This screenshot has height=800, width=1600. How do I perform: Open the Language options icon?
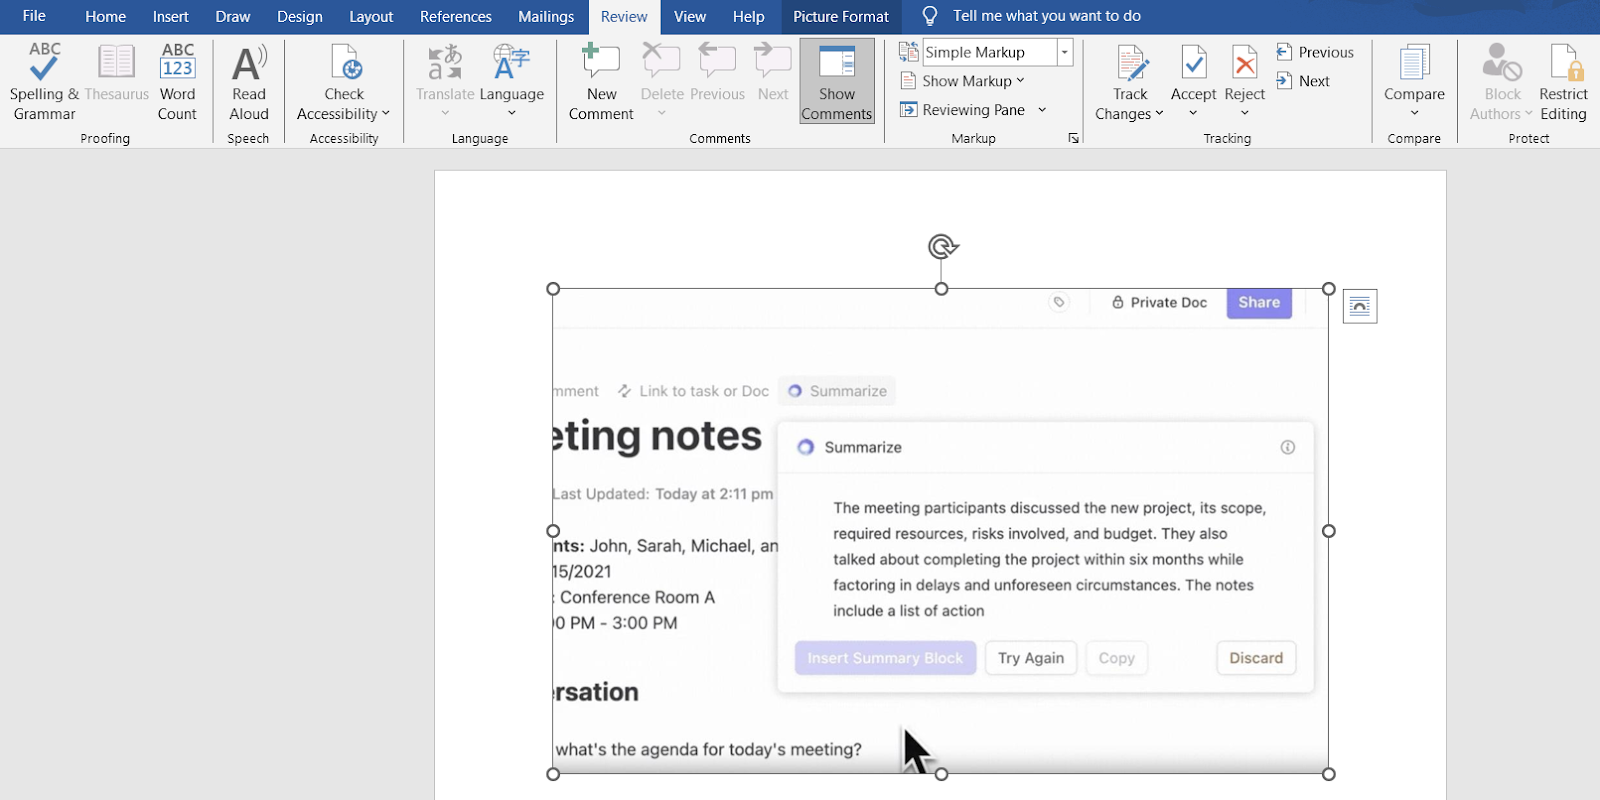pyautogui.click(x=511, y=62)
